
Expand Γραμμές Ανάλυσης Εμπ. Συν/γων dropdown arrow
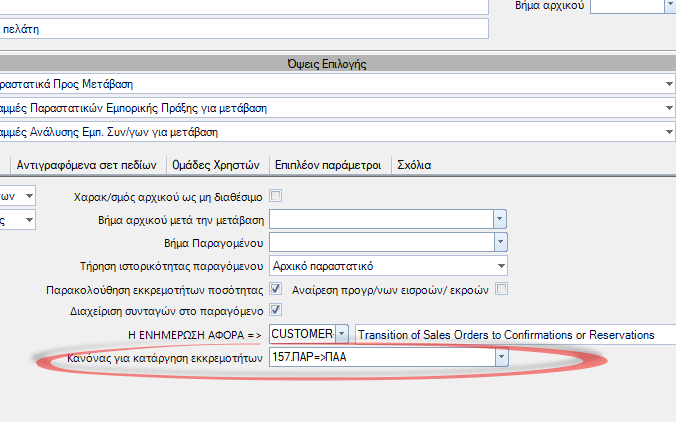pyautogui.click(x=669, y=132)
